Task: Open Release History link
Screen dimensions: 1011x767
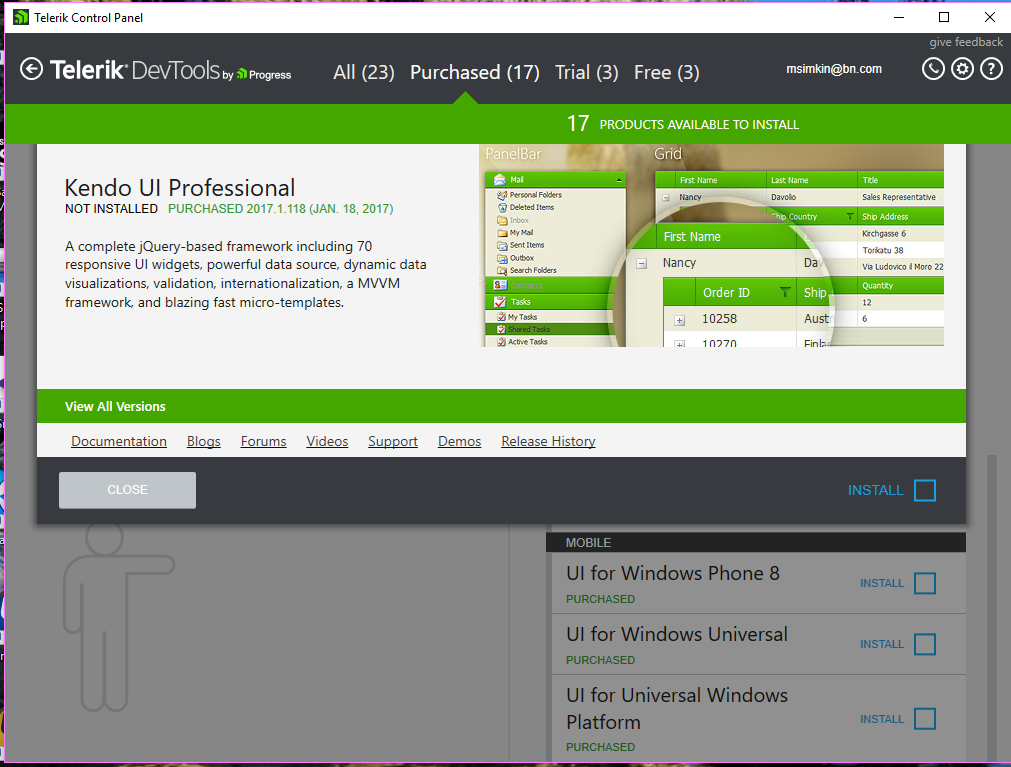Action: point(548,442)
